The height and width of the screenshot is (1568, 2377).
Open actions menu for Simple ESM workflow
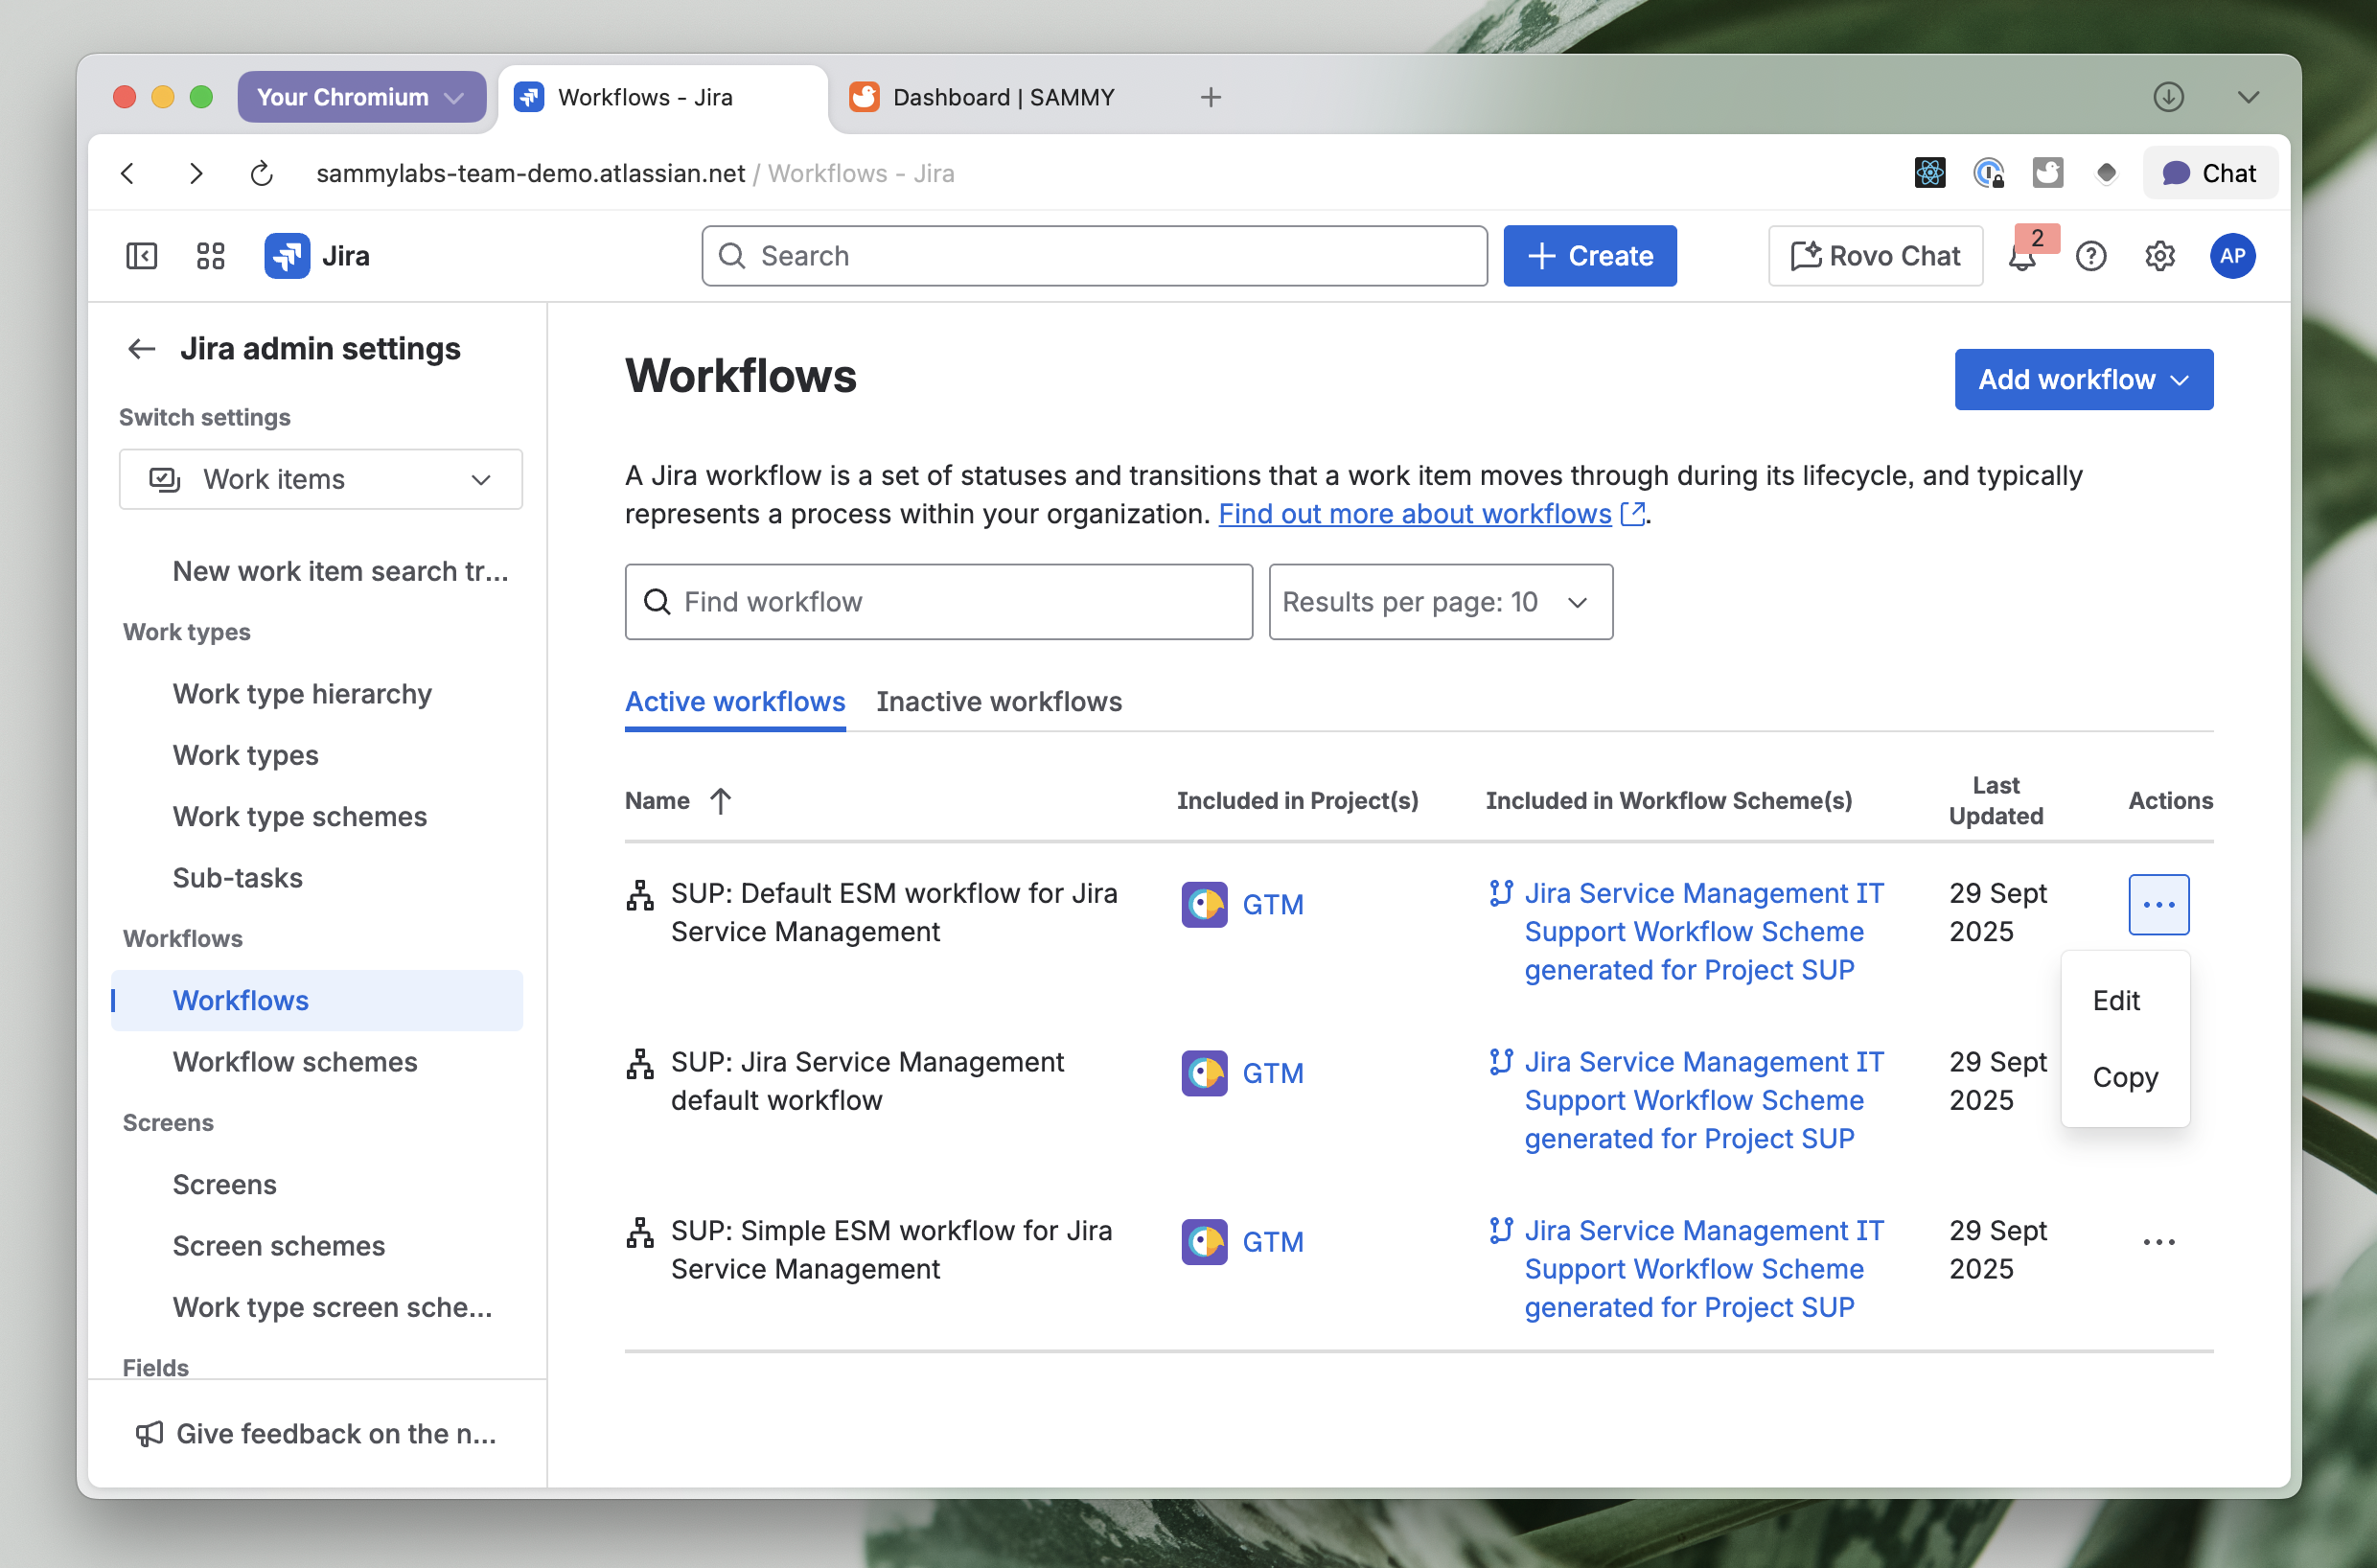(x=2158, y=1242)
